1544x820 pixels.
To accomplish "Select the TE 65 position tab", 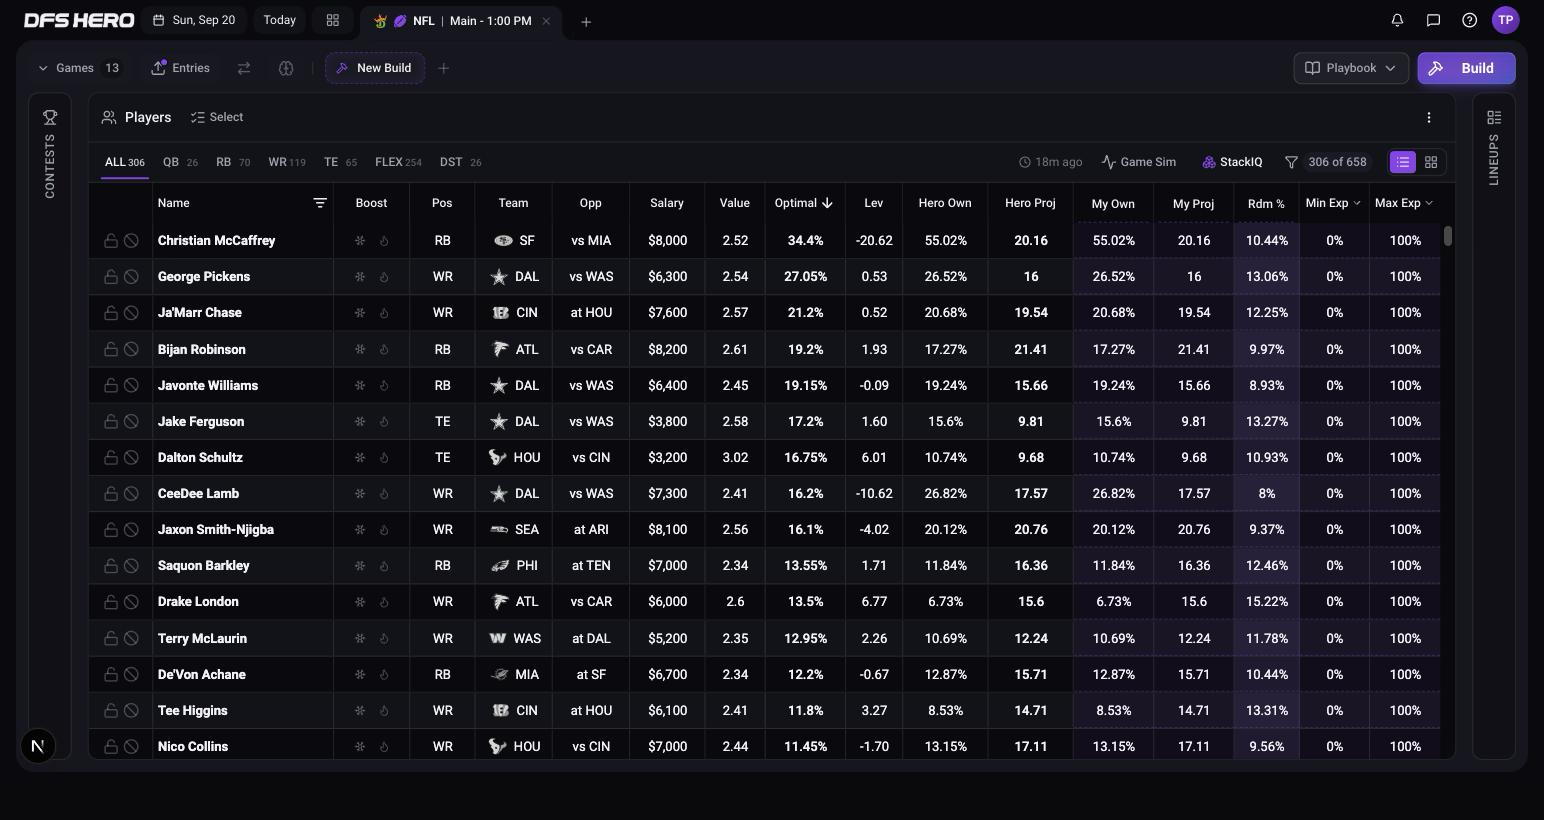I will [340, 162].
